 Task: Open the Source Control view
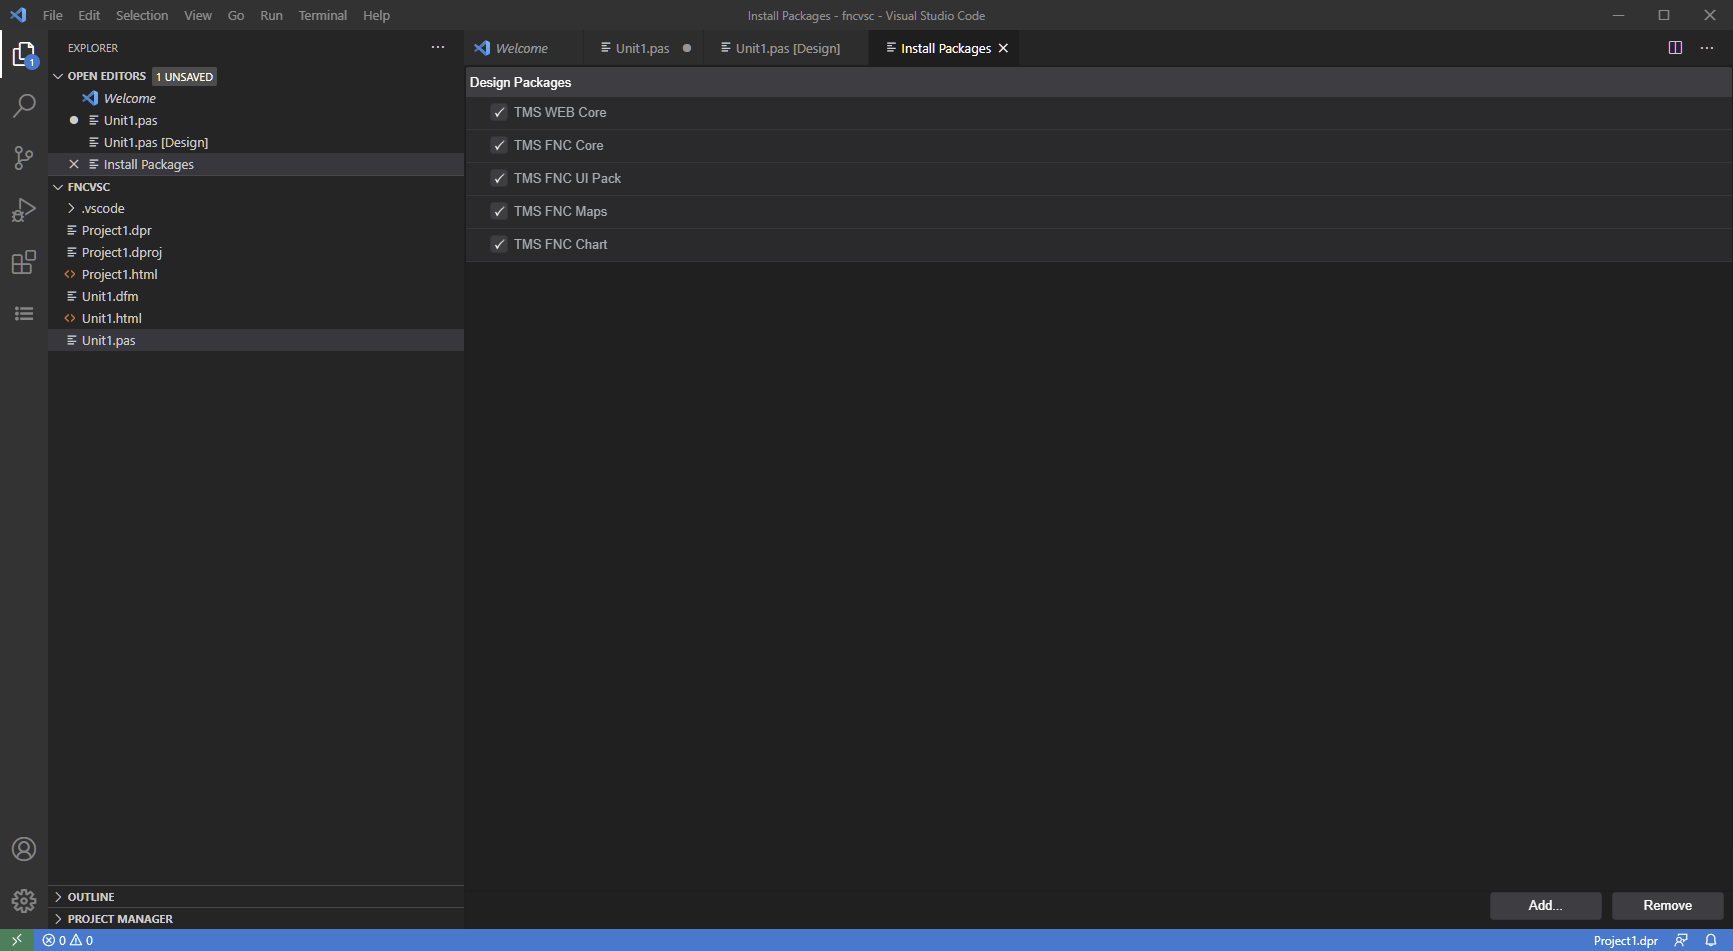coord(24,158)
